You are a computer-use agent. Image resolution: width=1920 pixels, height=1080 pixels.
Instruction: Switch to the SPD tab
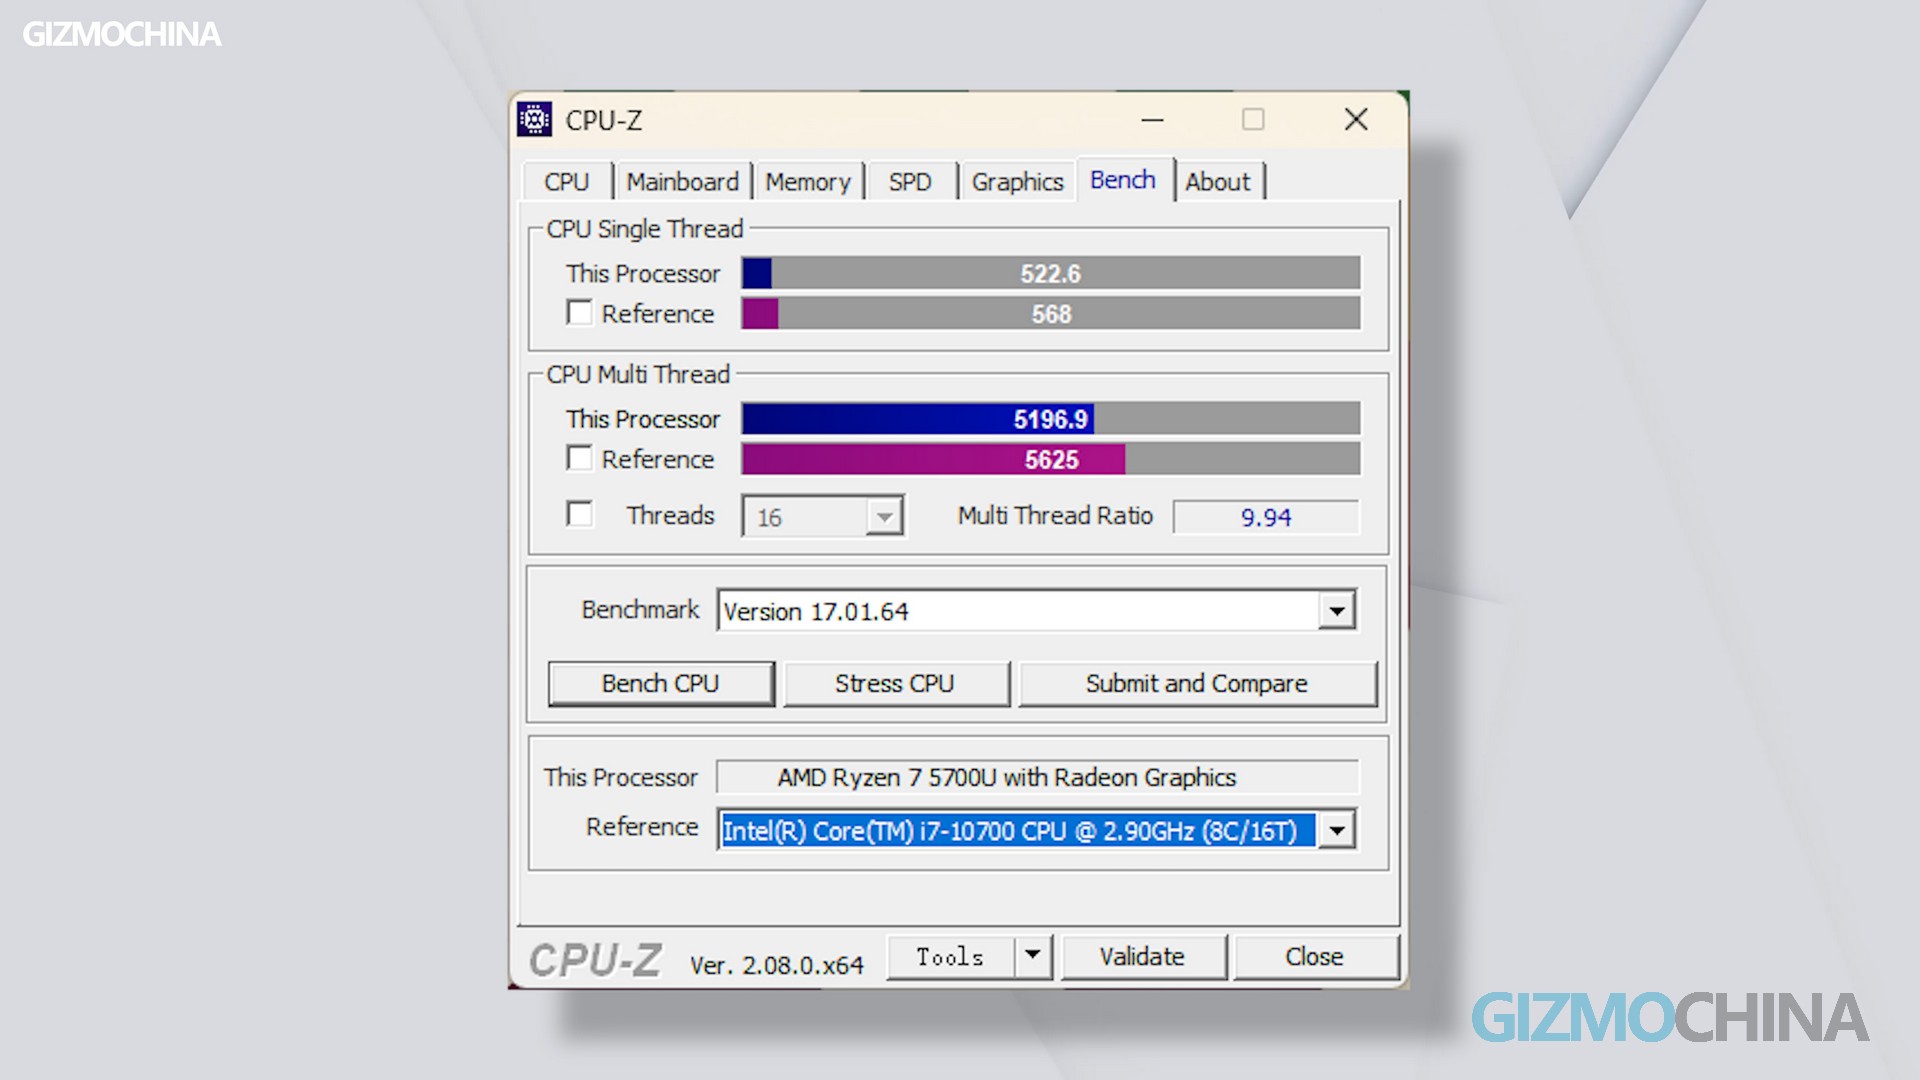[910, 182]
